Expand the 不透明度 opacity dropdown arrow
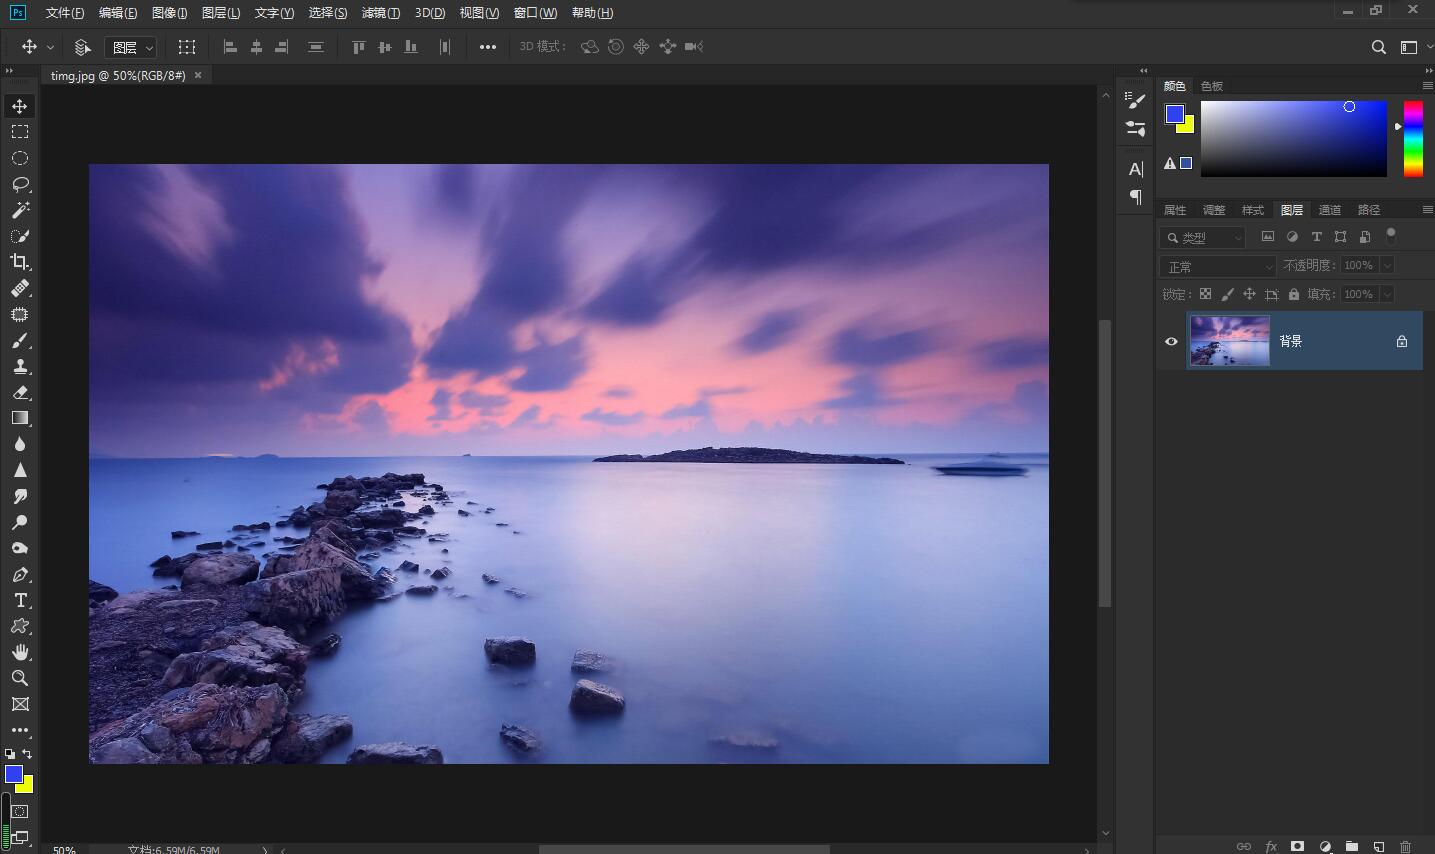 [1387, 265]
